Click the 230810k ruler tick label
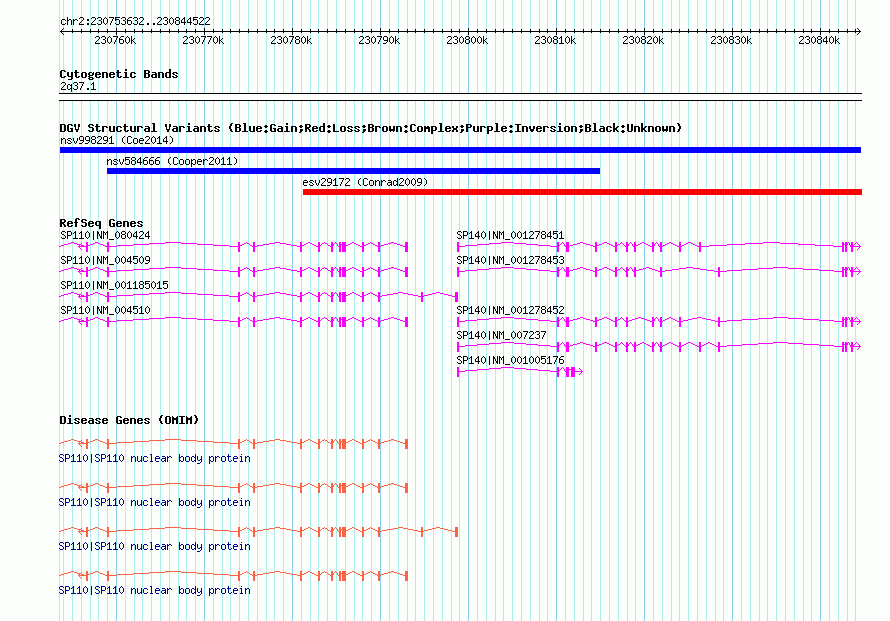 [555, 40]
